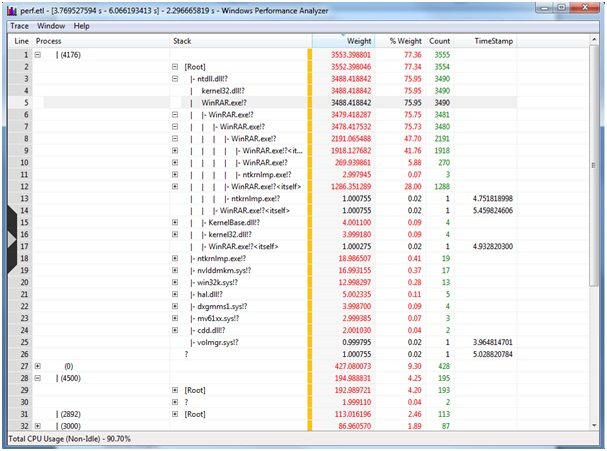Collapse the WinRAR.exe!? node on line 7

tap(175, 127)
